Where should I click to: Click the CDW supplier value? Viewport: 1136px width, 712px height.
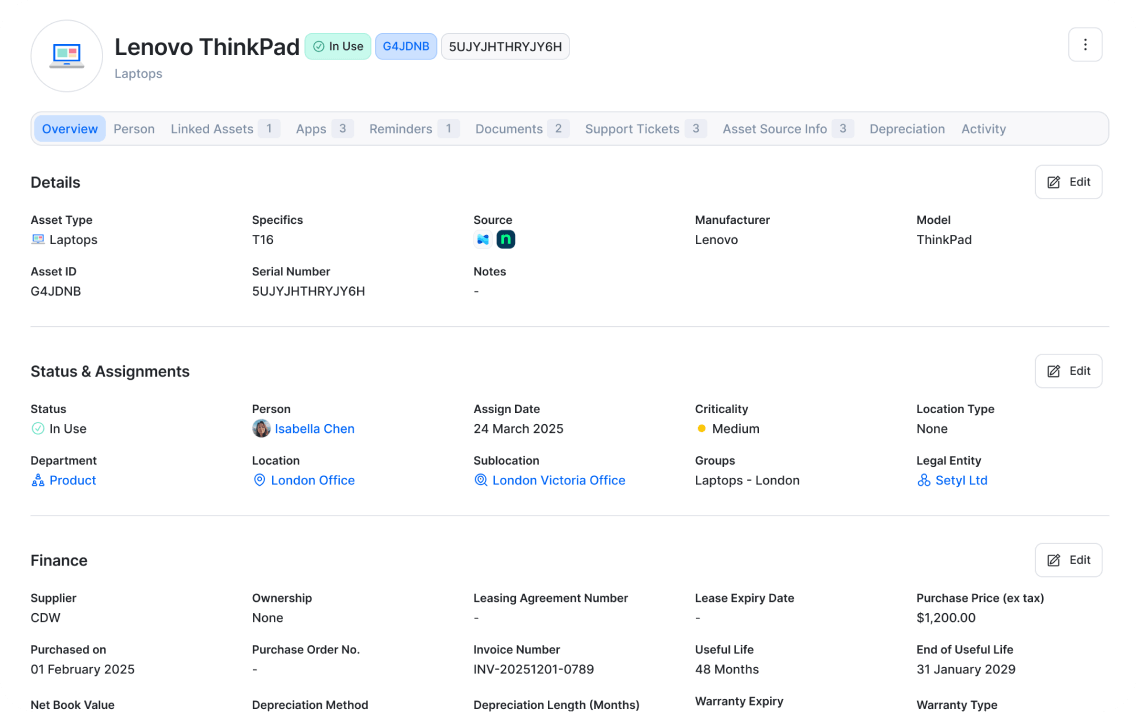(46, 618)
